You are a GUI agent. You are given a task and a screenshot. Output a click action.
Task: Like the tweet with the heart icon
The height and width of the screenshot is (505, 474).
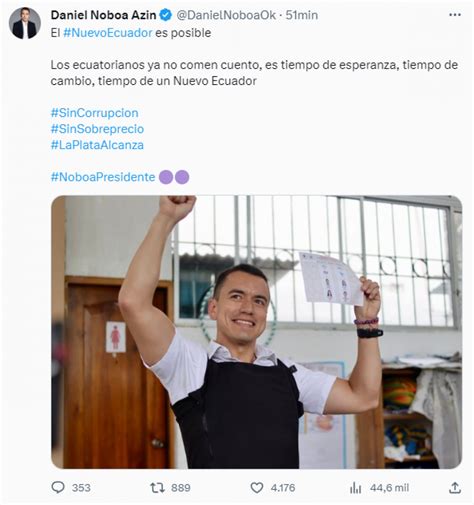coord(257,488)
